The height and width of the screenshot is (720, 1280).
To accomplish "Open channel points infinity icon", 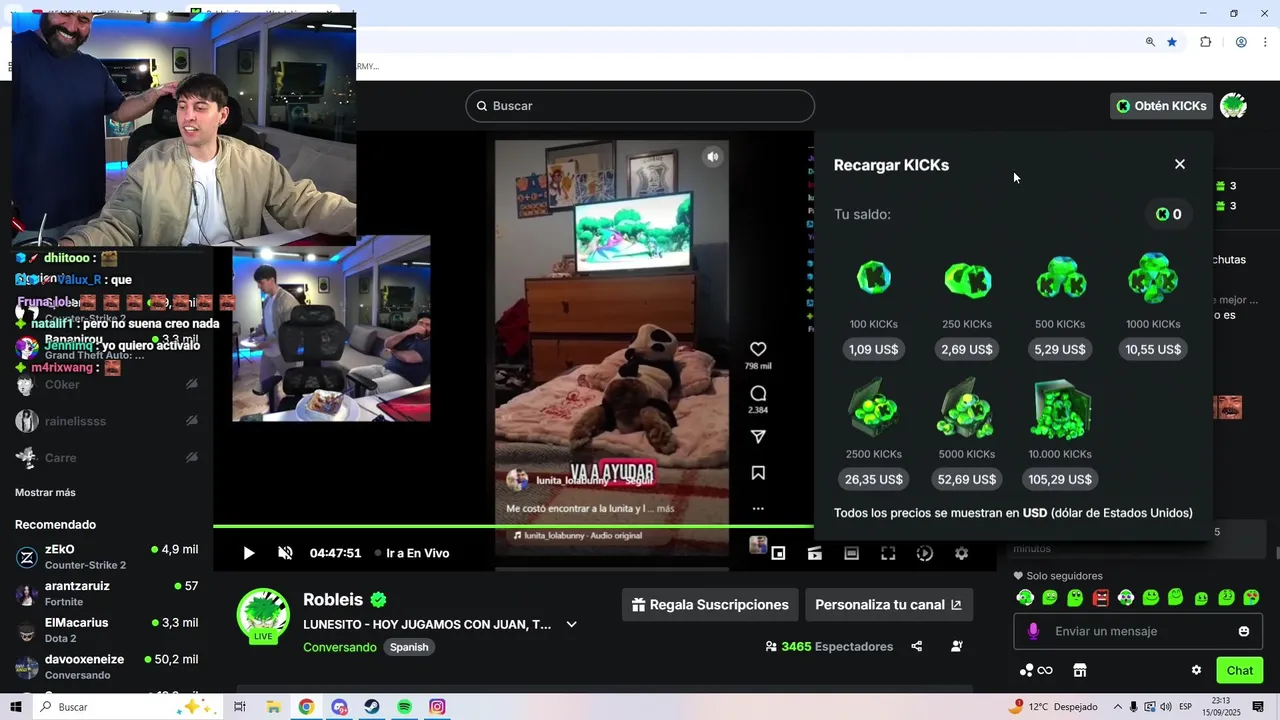I will [x=1036, y=670].
